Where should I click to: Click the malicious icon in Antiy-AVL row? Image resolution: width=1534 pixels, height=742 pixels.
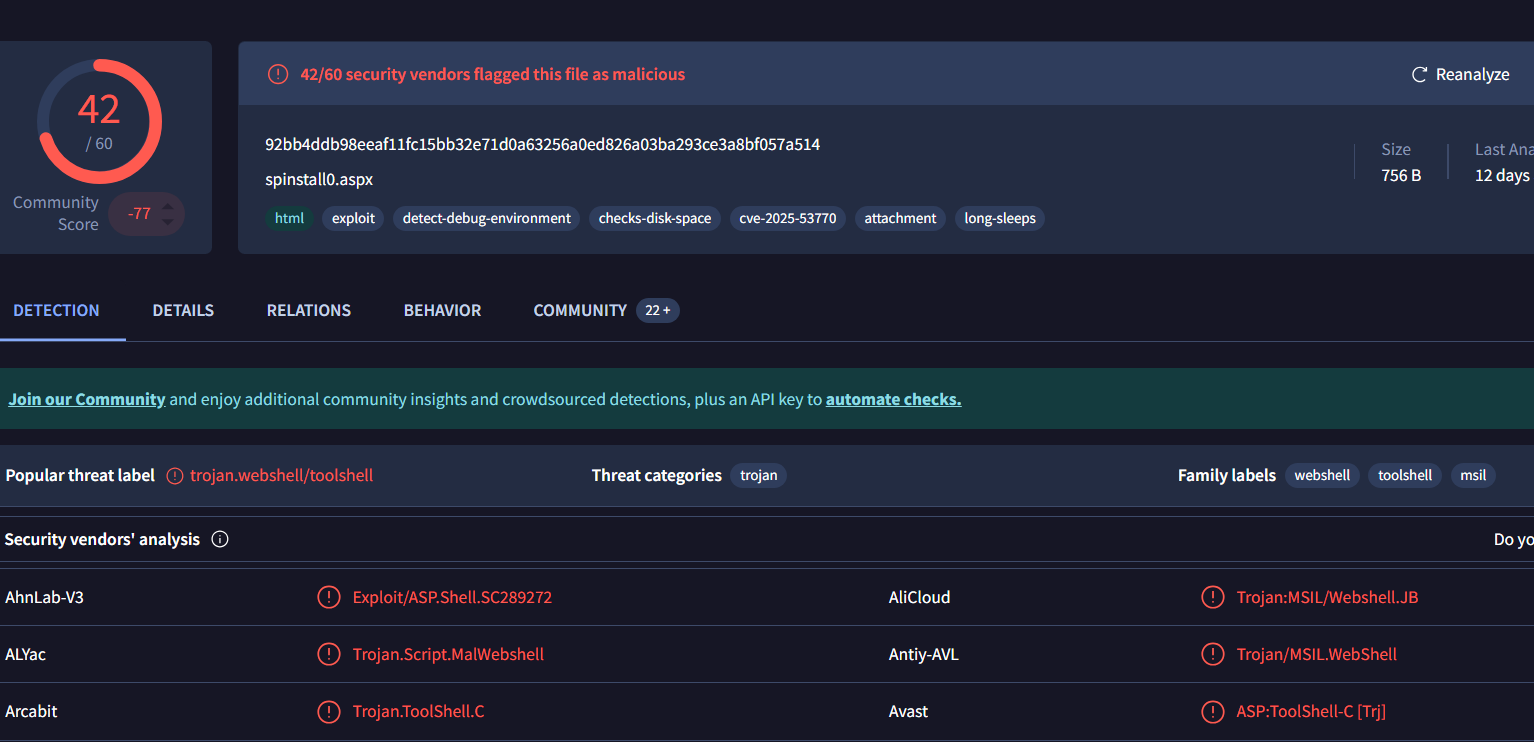[1212, 655]
